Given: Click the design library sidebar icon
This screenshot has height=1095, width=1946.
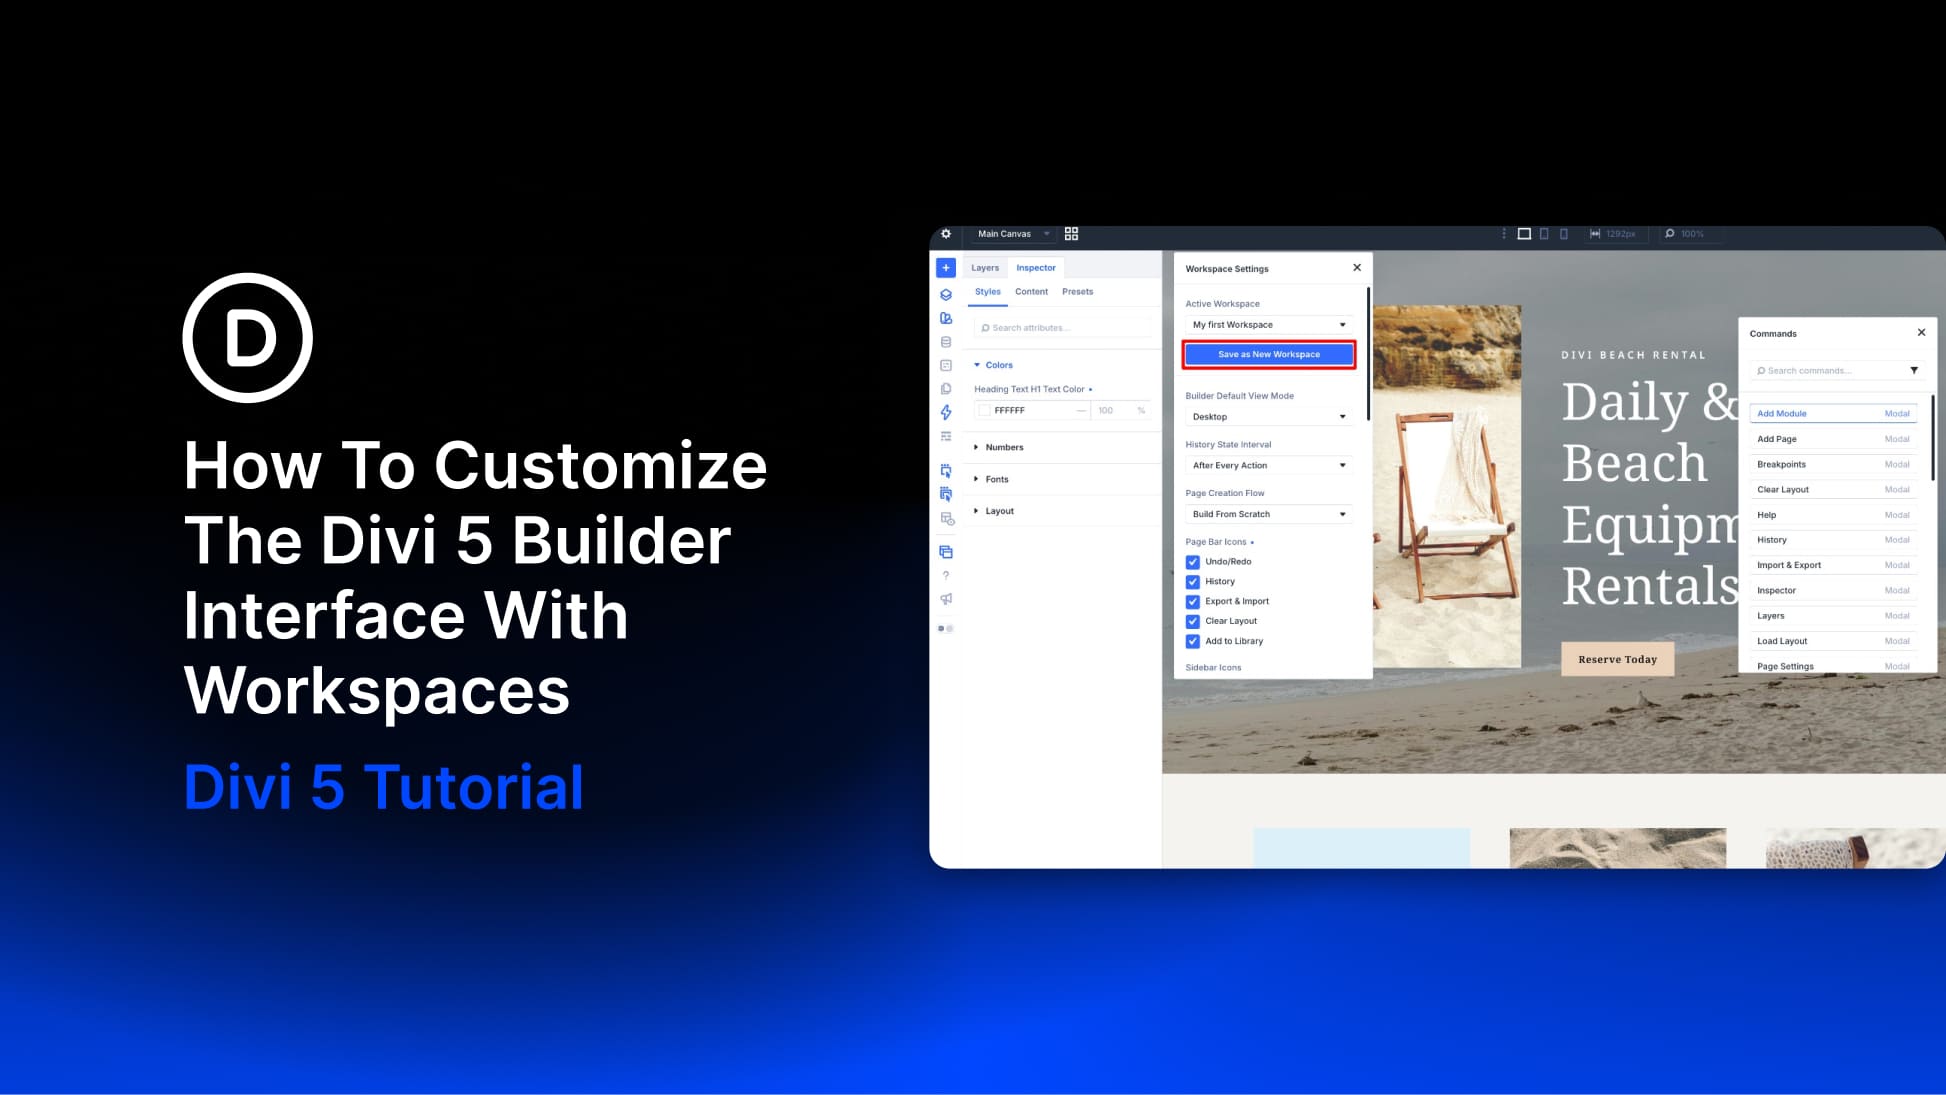Looking at the screenshot, I should click(x=946, y=318).
